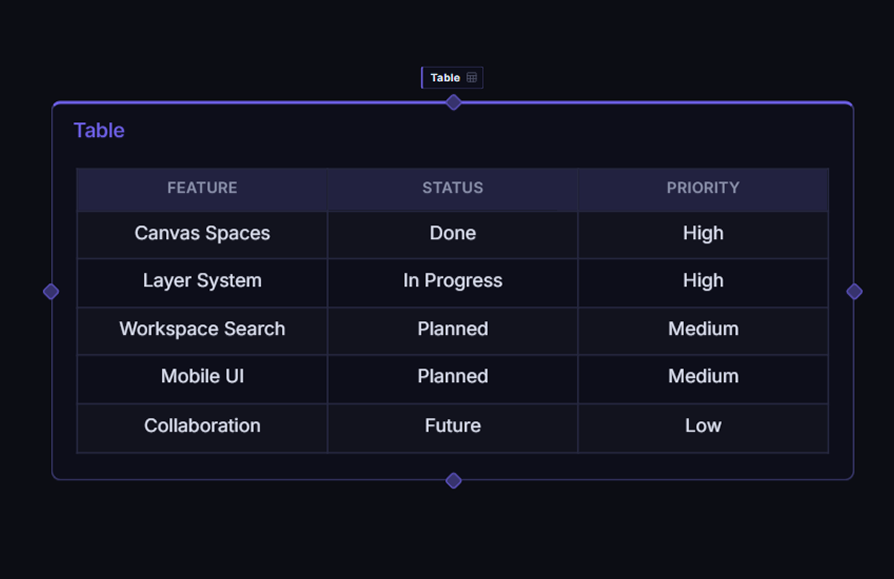The width and height of the screenshot is (894, 579).
Task: Click the bottom diamond connector handle
Action: [x=453, y=480]
